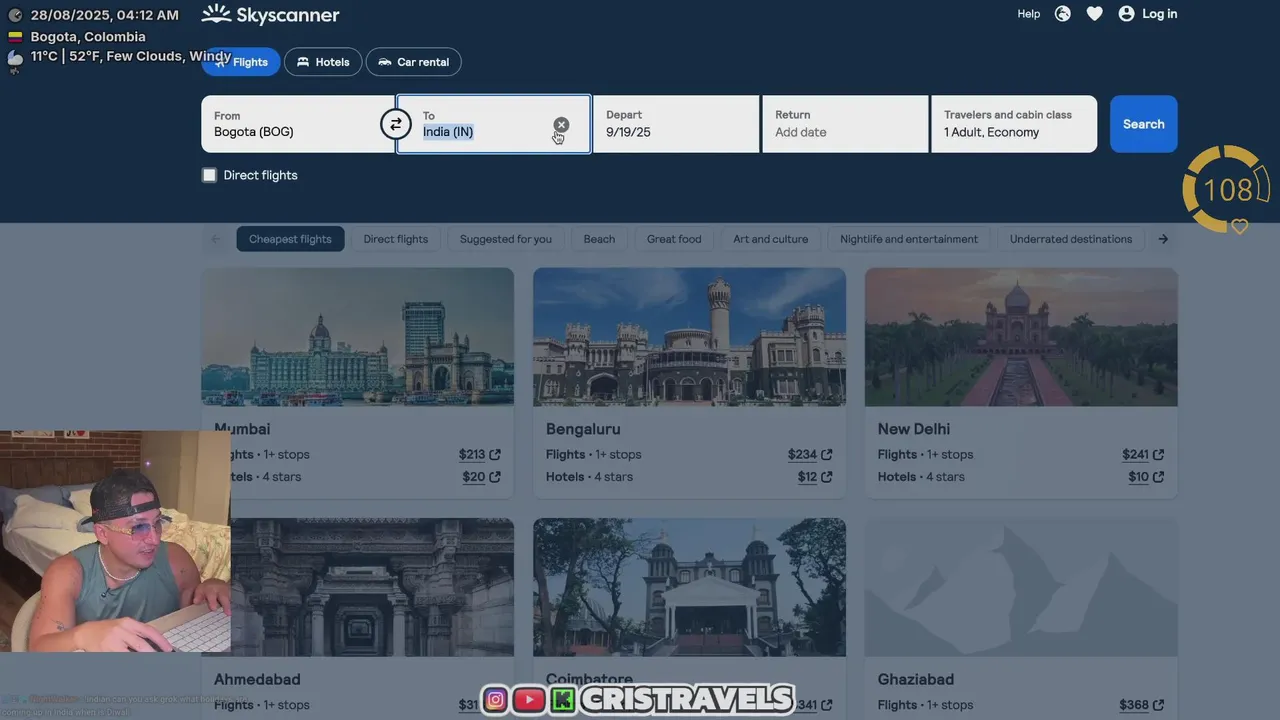The height and width of the screenshot is (720, 1280).
Task: Open Ghaziabad flights $368 external link icon
Action: coord(1158,705)
